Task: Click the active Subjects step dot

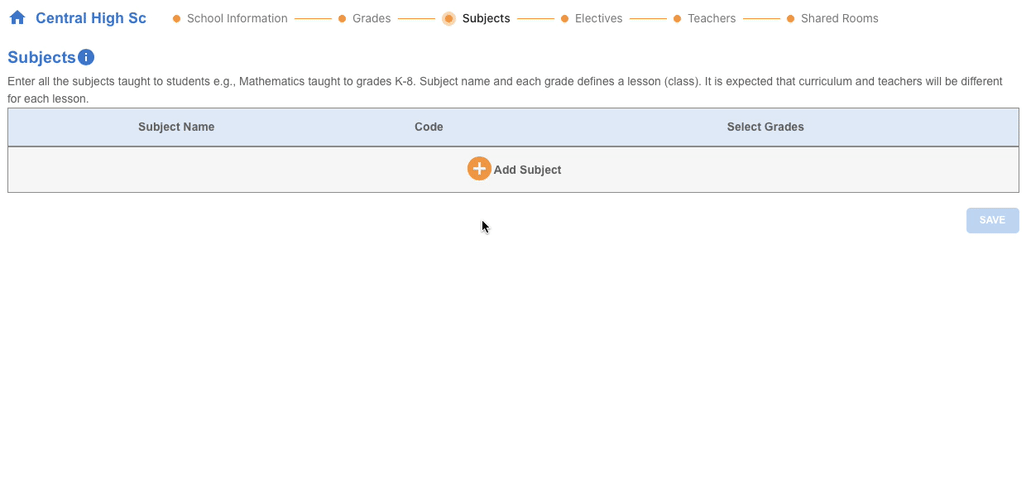Action: [x=448, y=18]
